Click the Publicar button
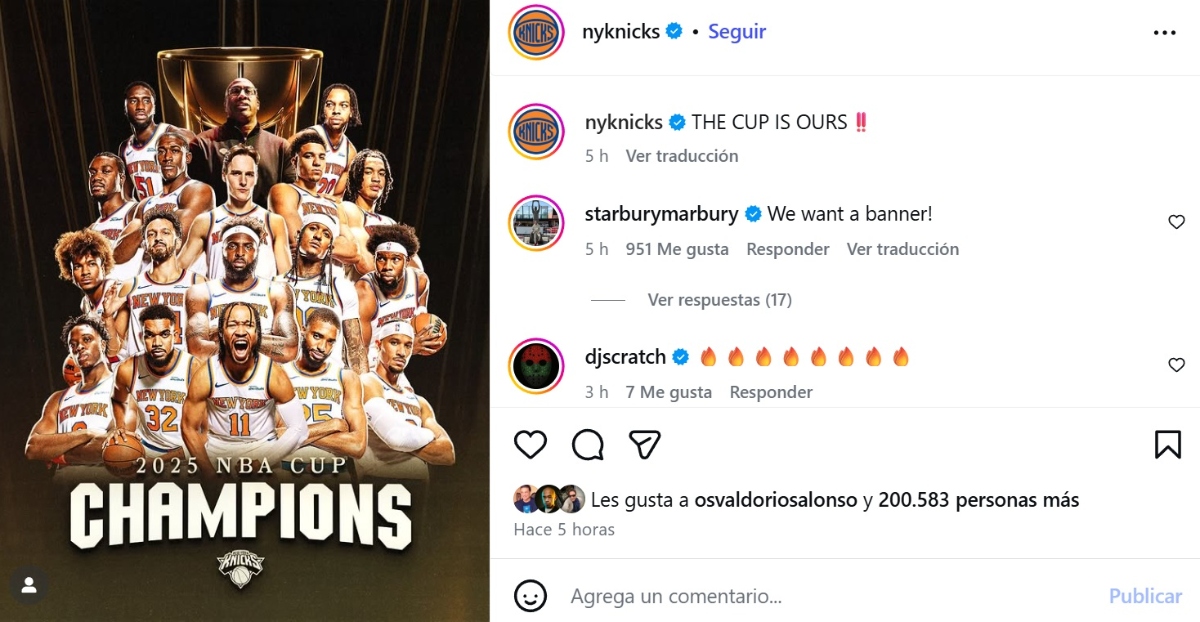This screenshot has height=622, width=1200. tap(1145, 596)
